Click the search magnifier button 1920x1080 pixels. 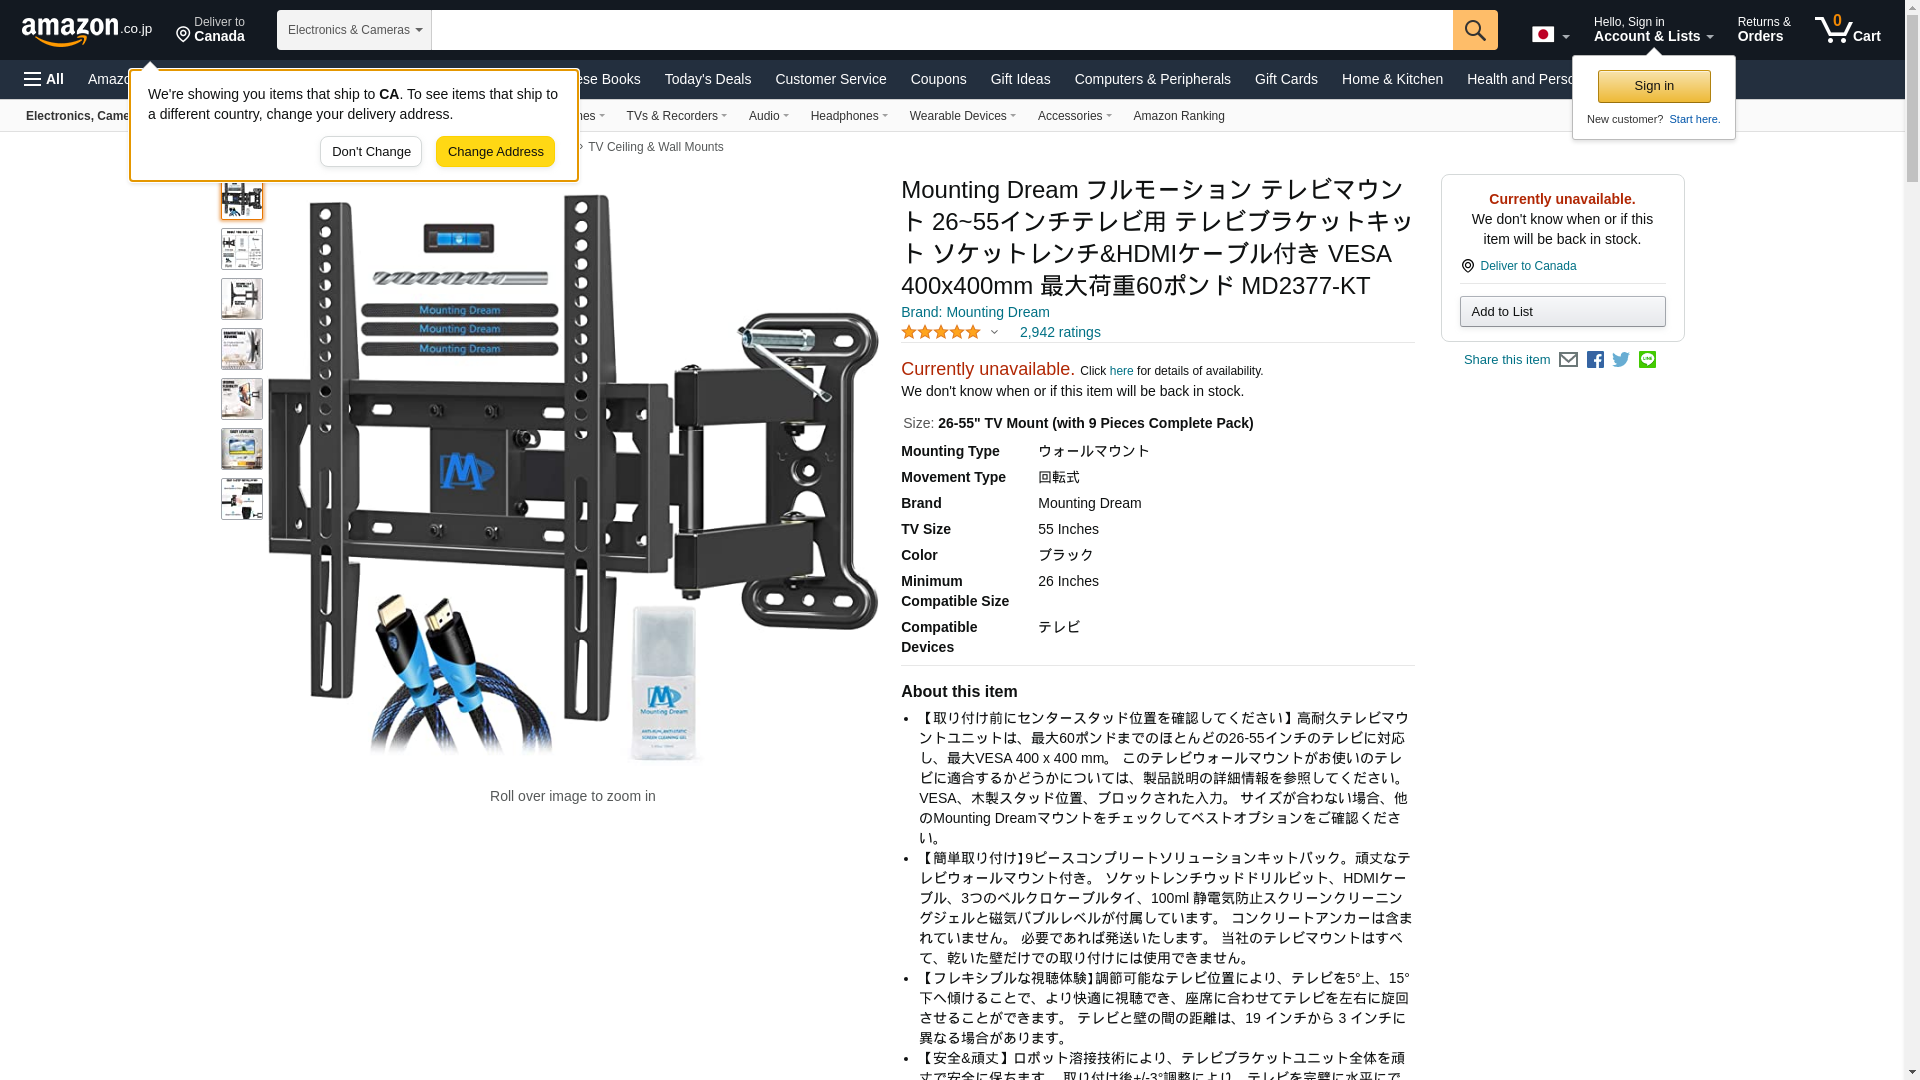[1475, 30]
